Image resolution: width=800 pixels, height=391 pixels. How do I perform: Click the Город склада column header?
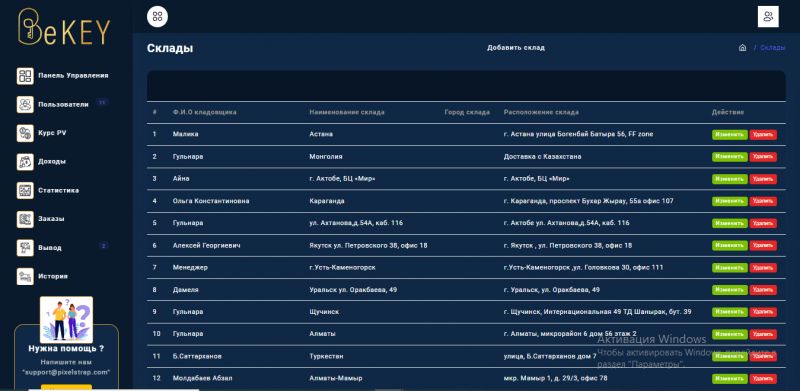(x=467, y=112)
